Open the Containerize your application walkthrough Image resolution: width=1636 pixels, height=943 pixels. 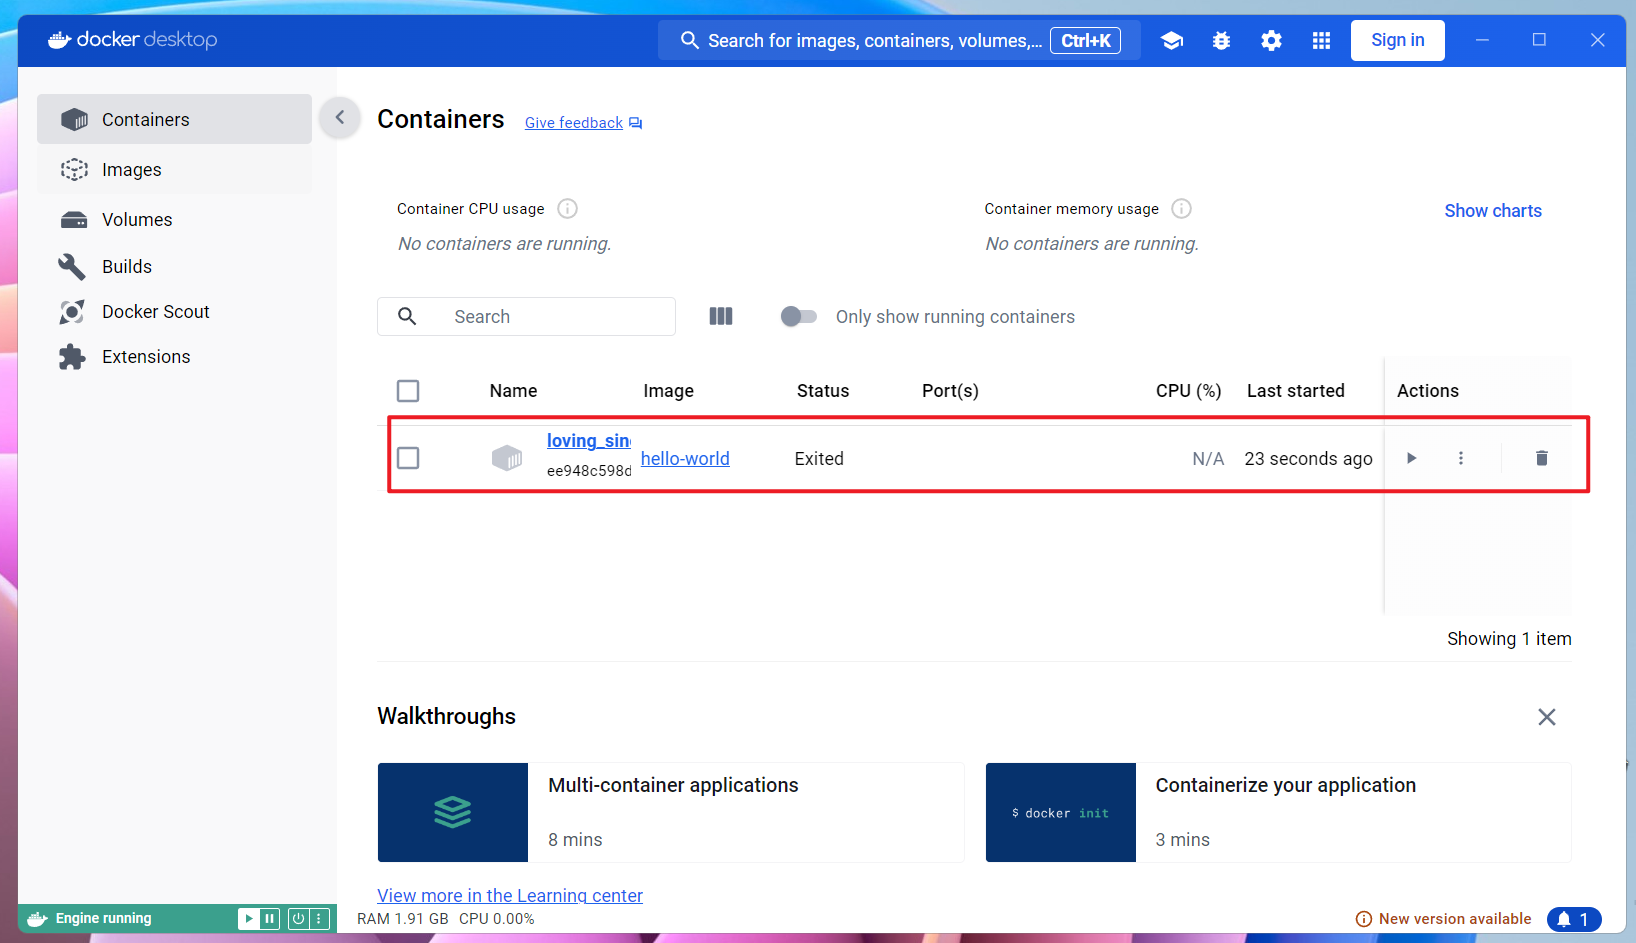[1278, 812]
